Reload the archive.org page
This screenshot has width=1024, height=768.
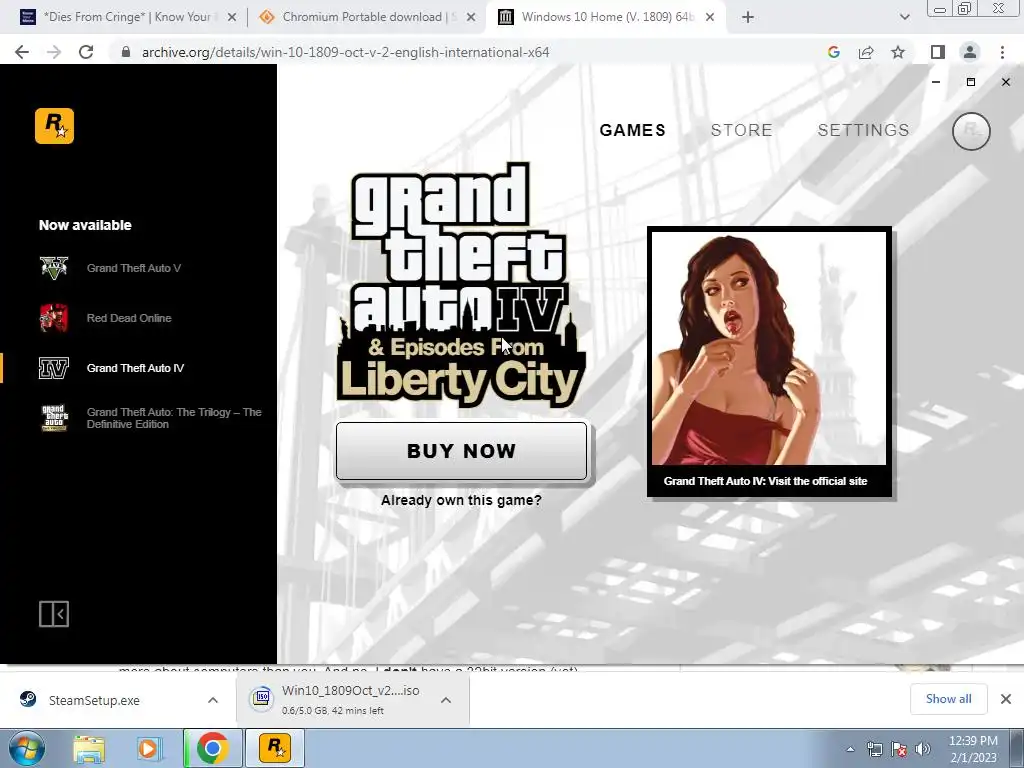tap(86, 52)
